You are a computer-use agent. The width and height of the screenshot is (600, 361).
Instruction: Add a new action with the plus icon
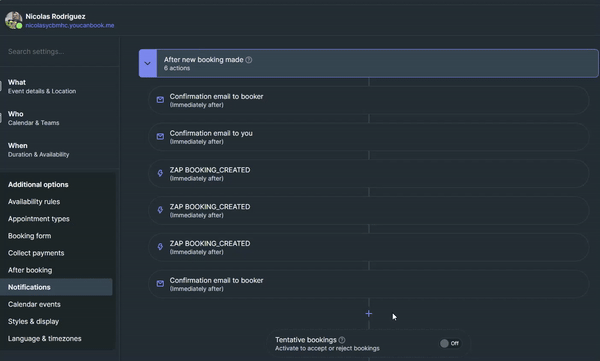(368, 314)
